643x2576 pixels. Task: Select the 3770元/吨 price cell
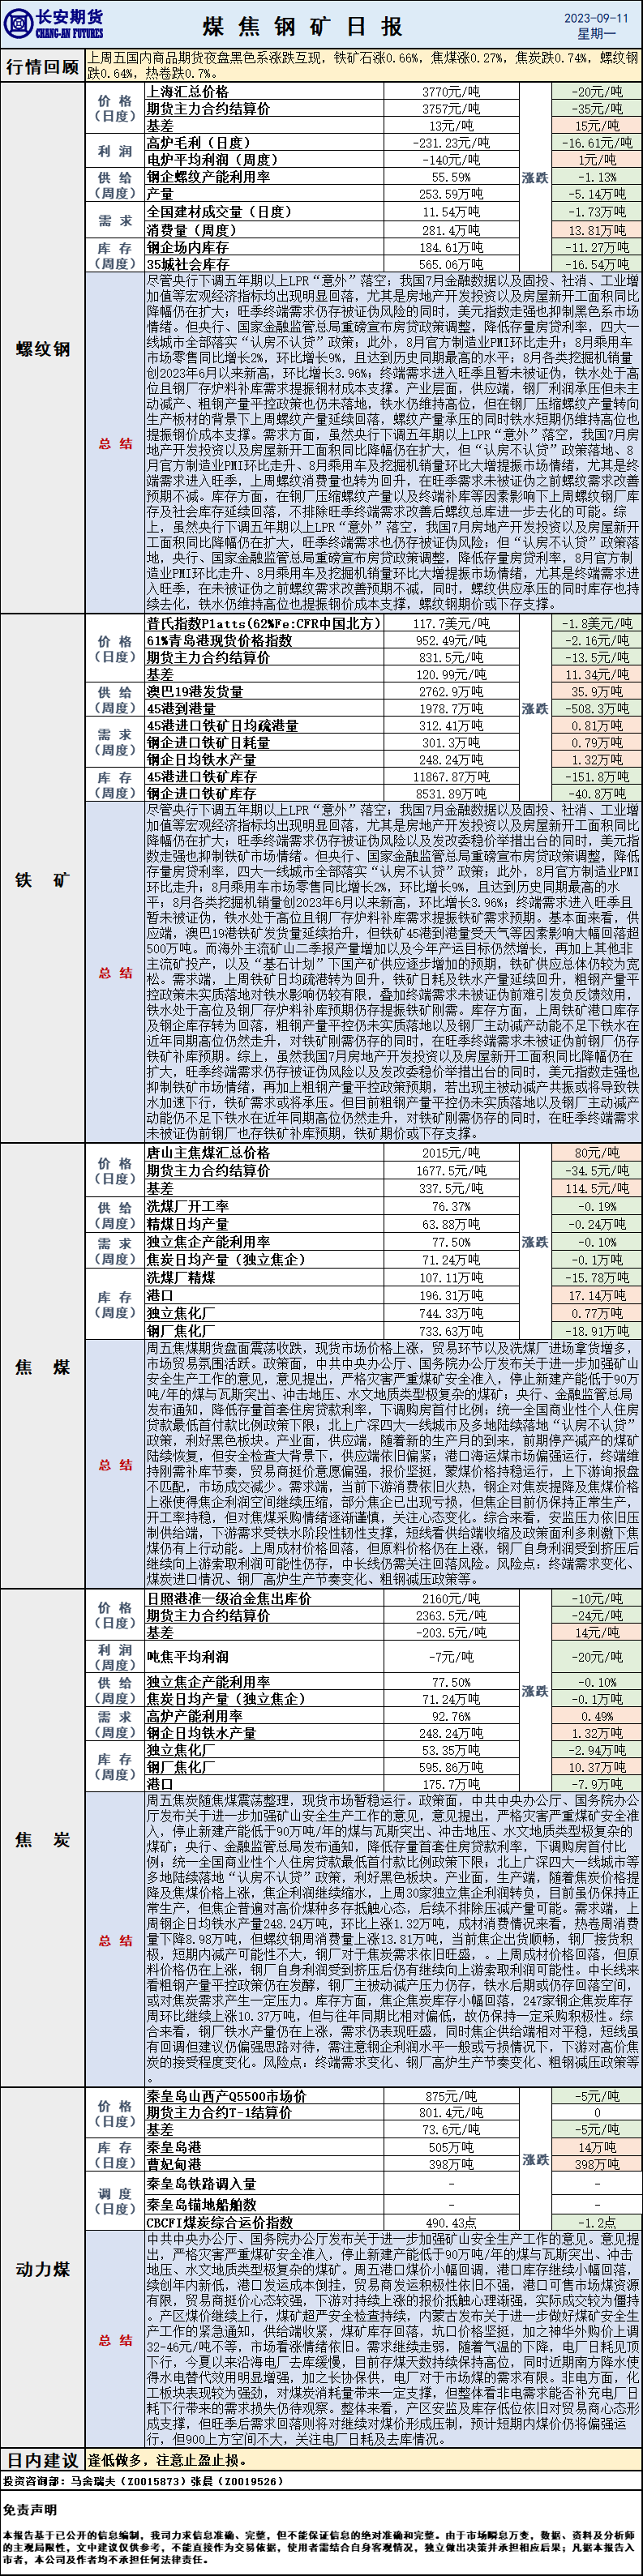(x=450, y=92)
